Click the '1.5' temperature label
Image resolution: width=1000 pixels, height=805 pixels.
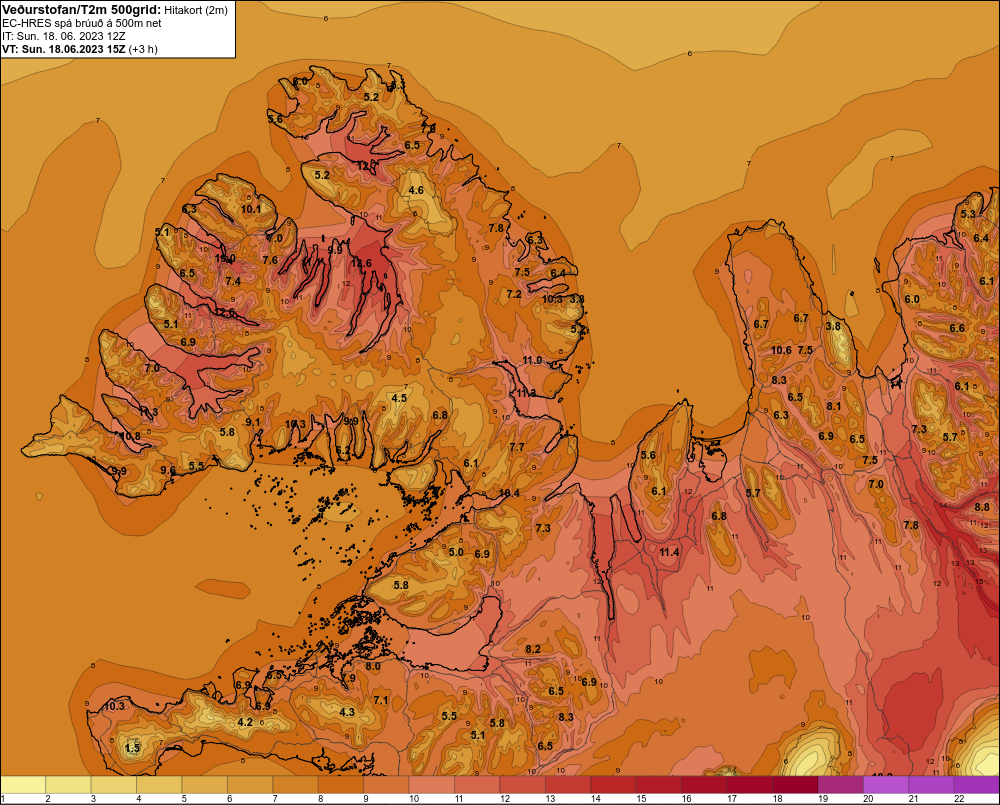(x=132, y=748)
